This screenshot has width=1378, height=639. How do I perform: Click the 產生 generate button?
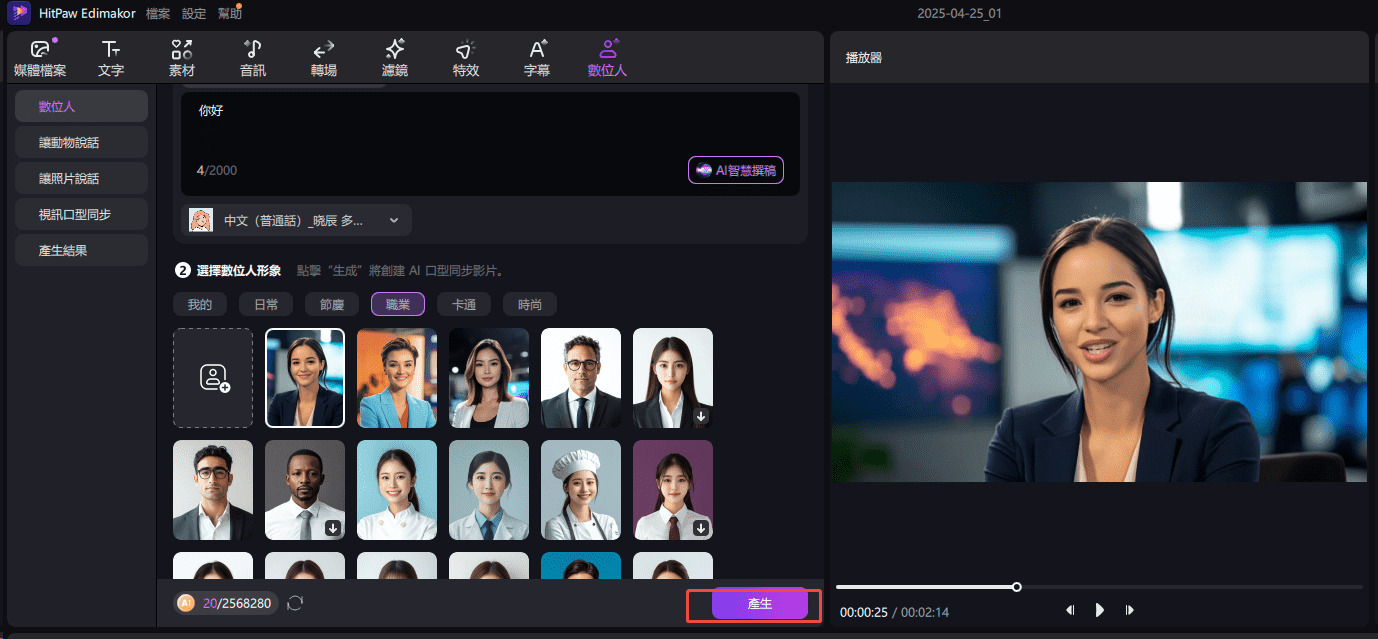pos(758,604)
